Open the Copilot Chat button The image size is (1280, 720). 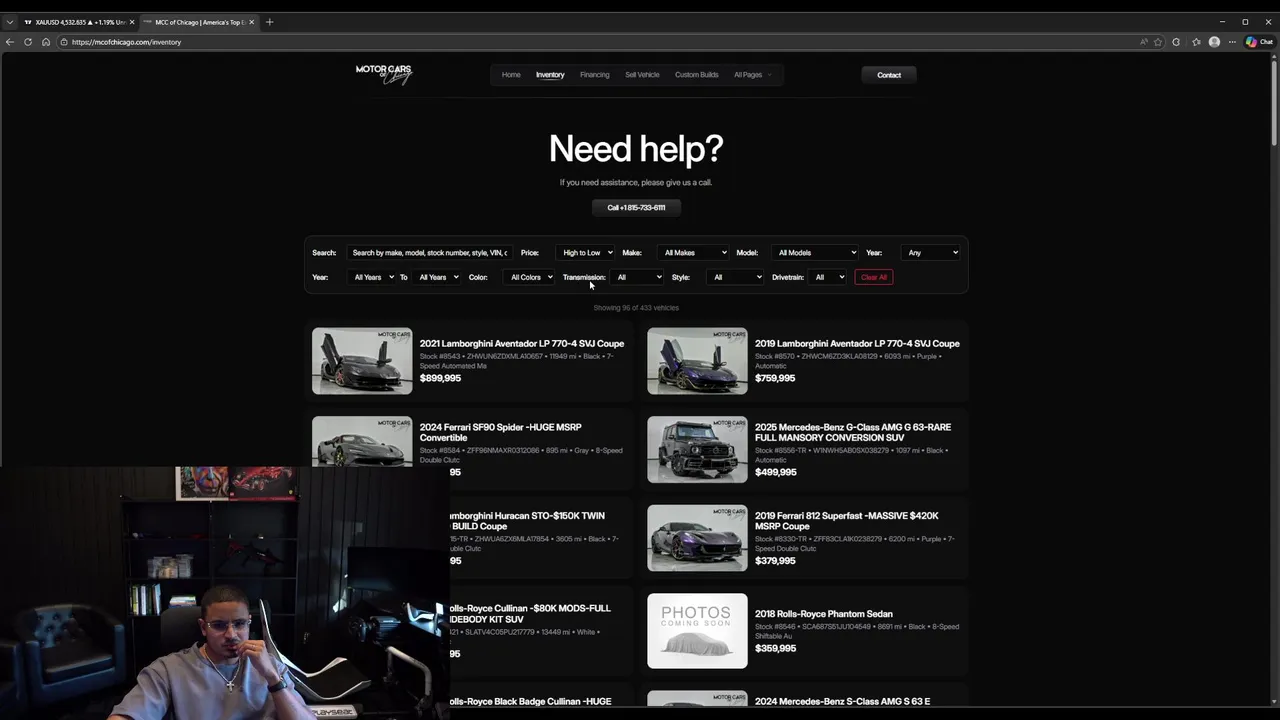tap(1258, 42)
